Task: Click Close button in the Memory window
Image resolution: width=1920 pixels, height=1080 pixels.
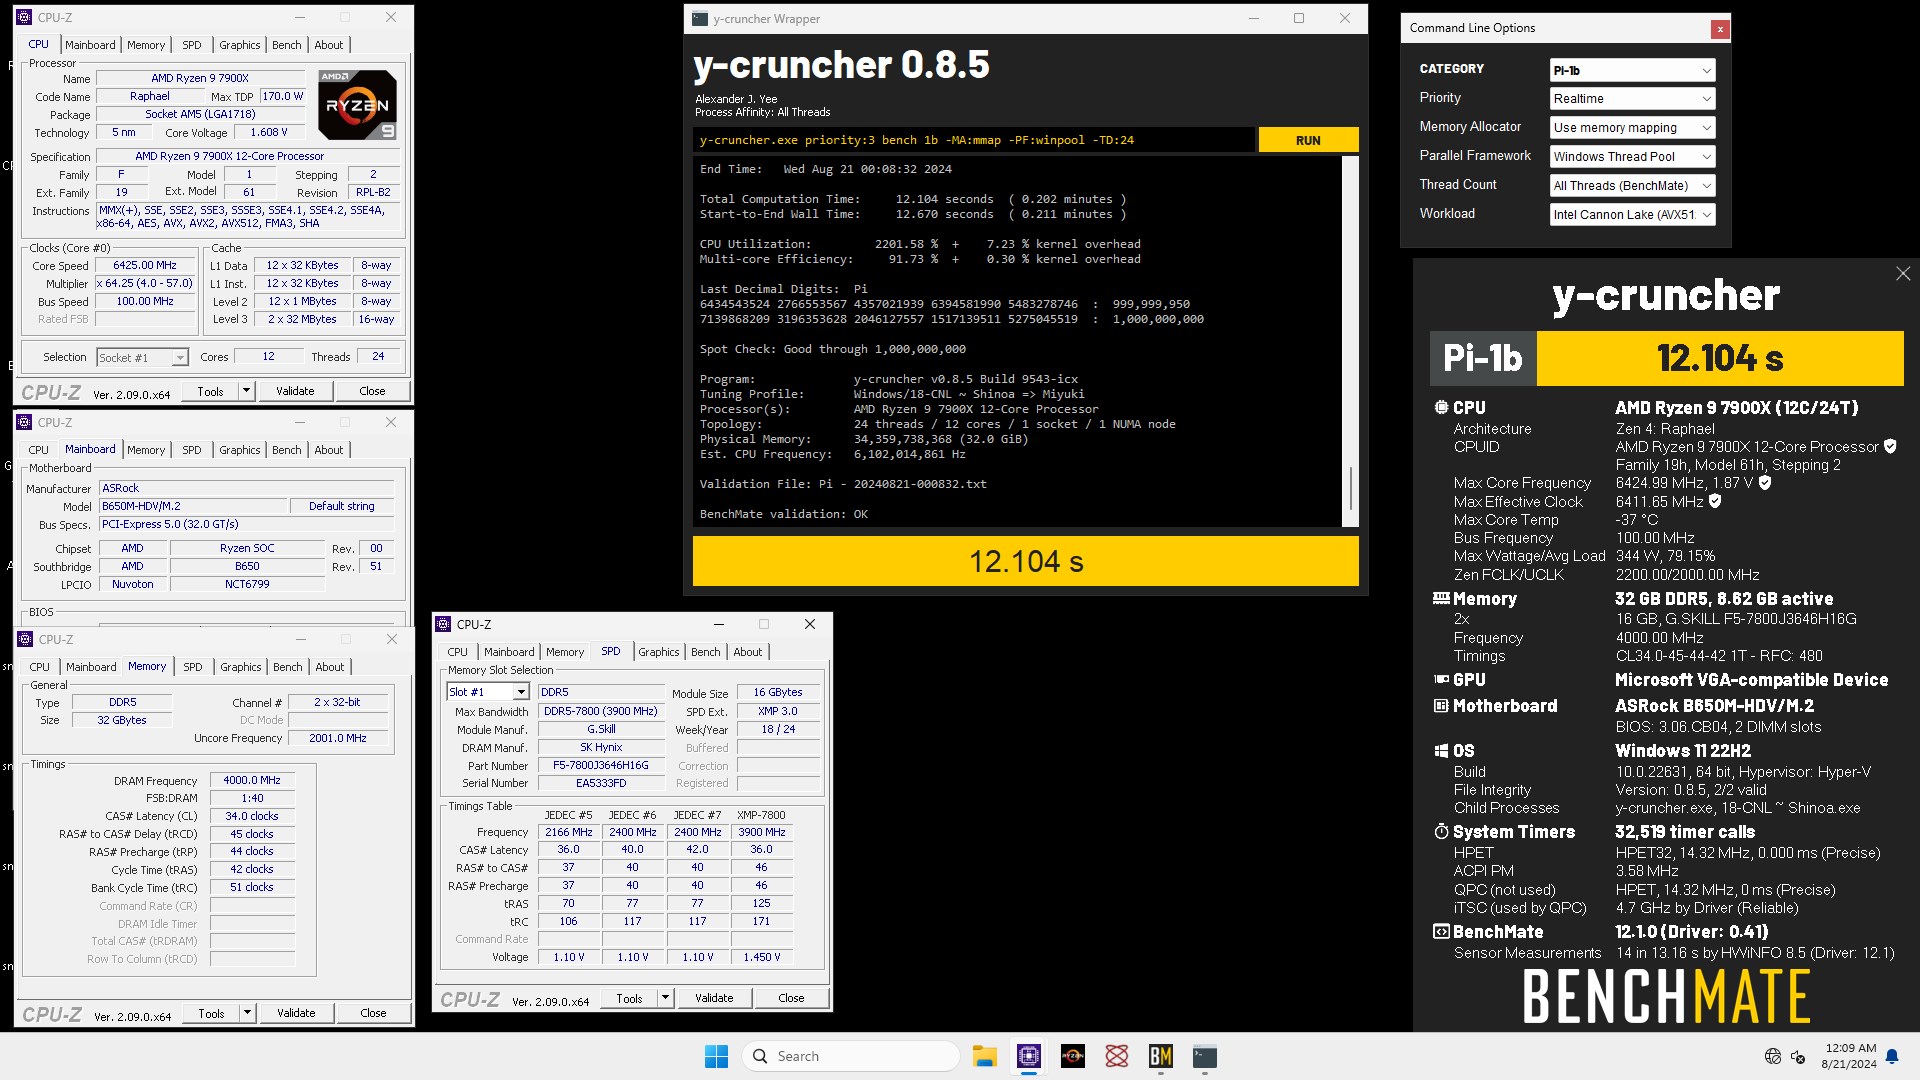Action: click(x=373, y=1013)
